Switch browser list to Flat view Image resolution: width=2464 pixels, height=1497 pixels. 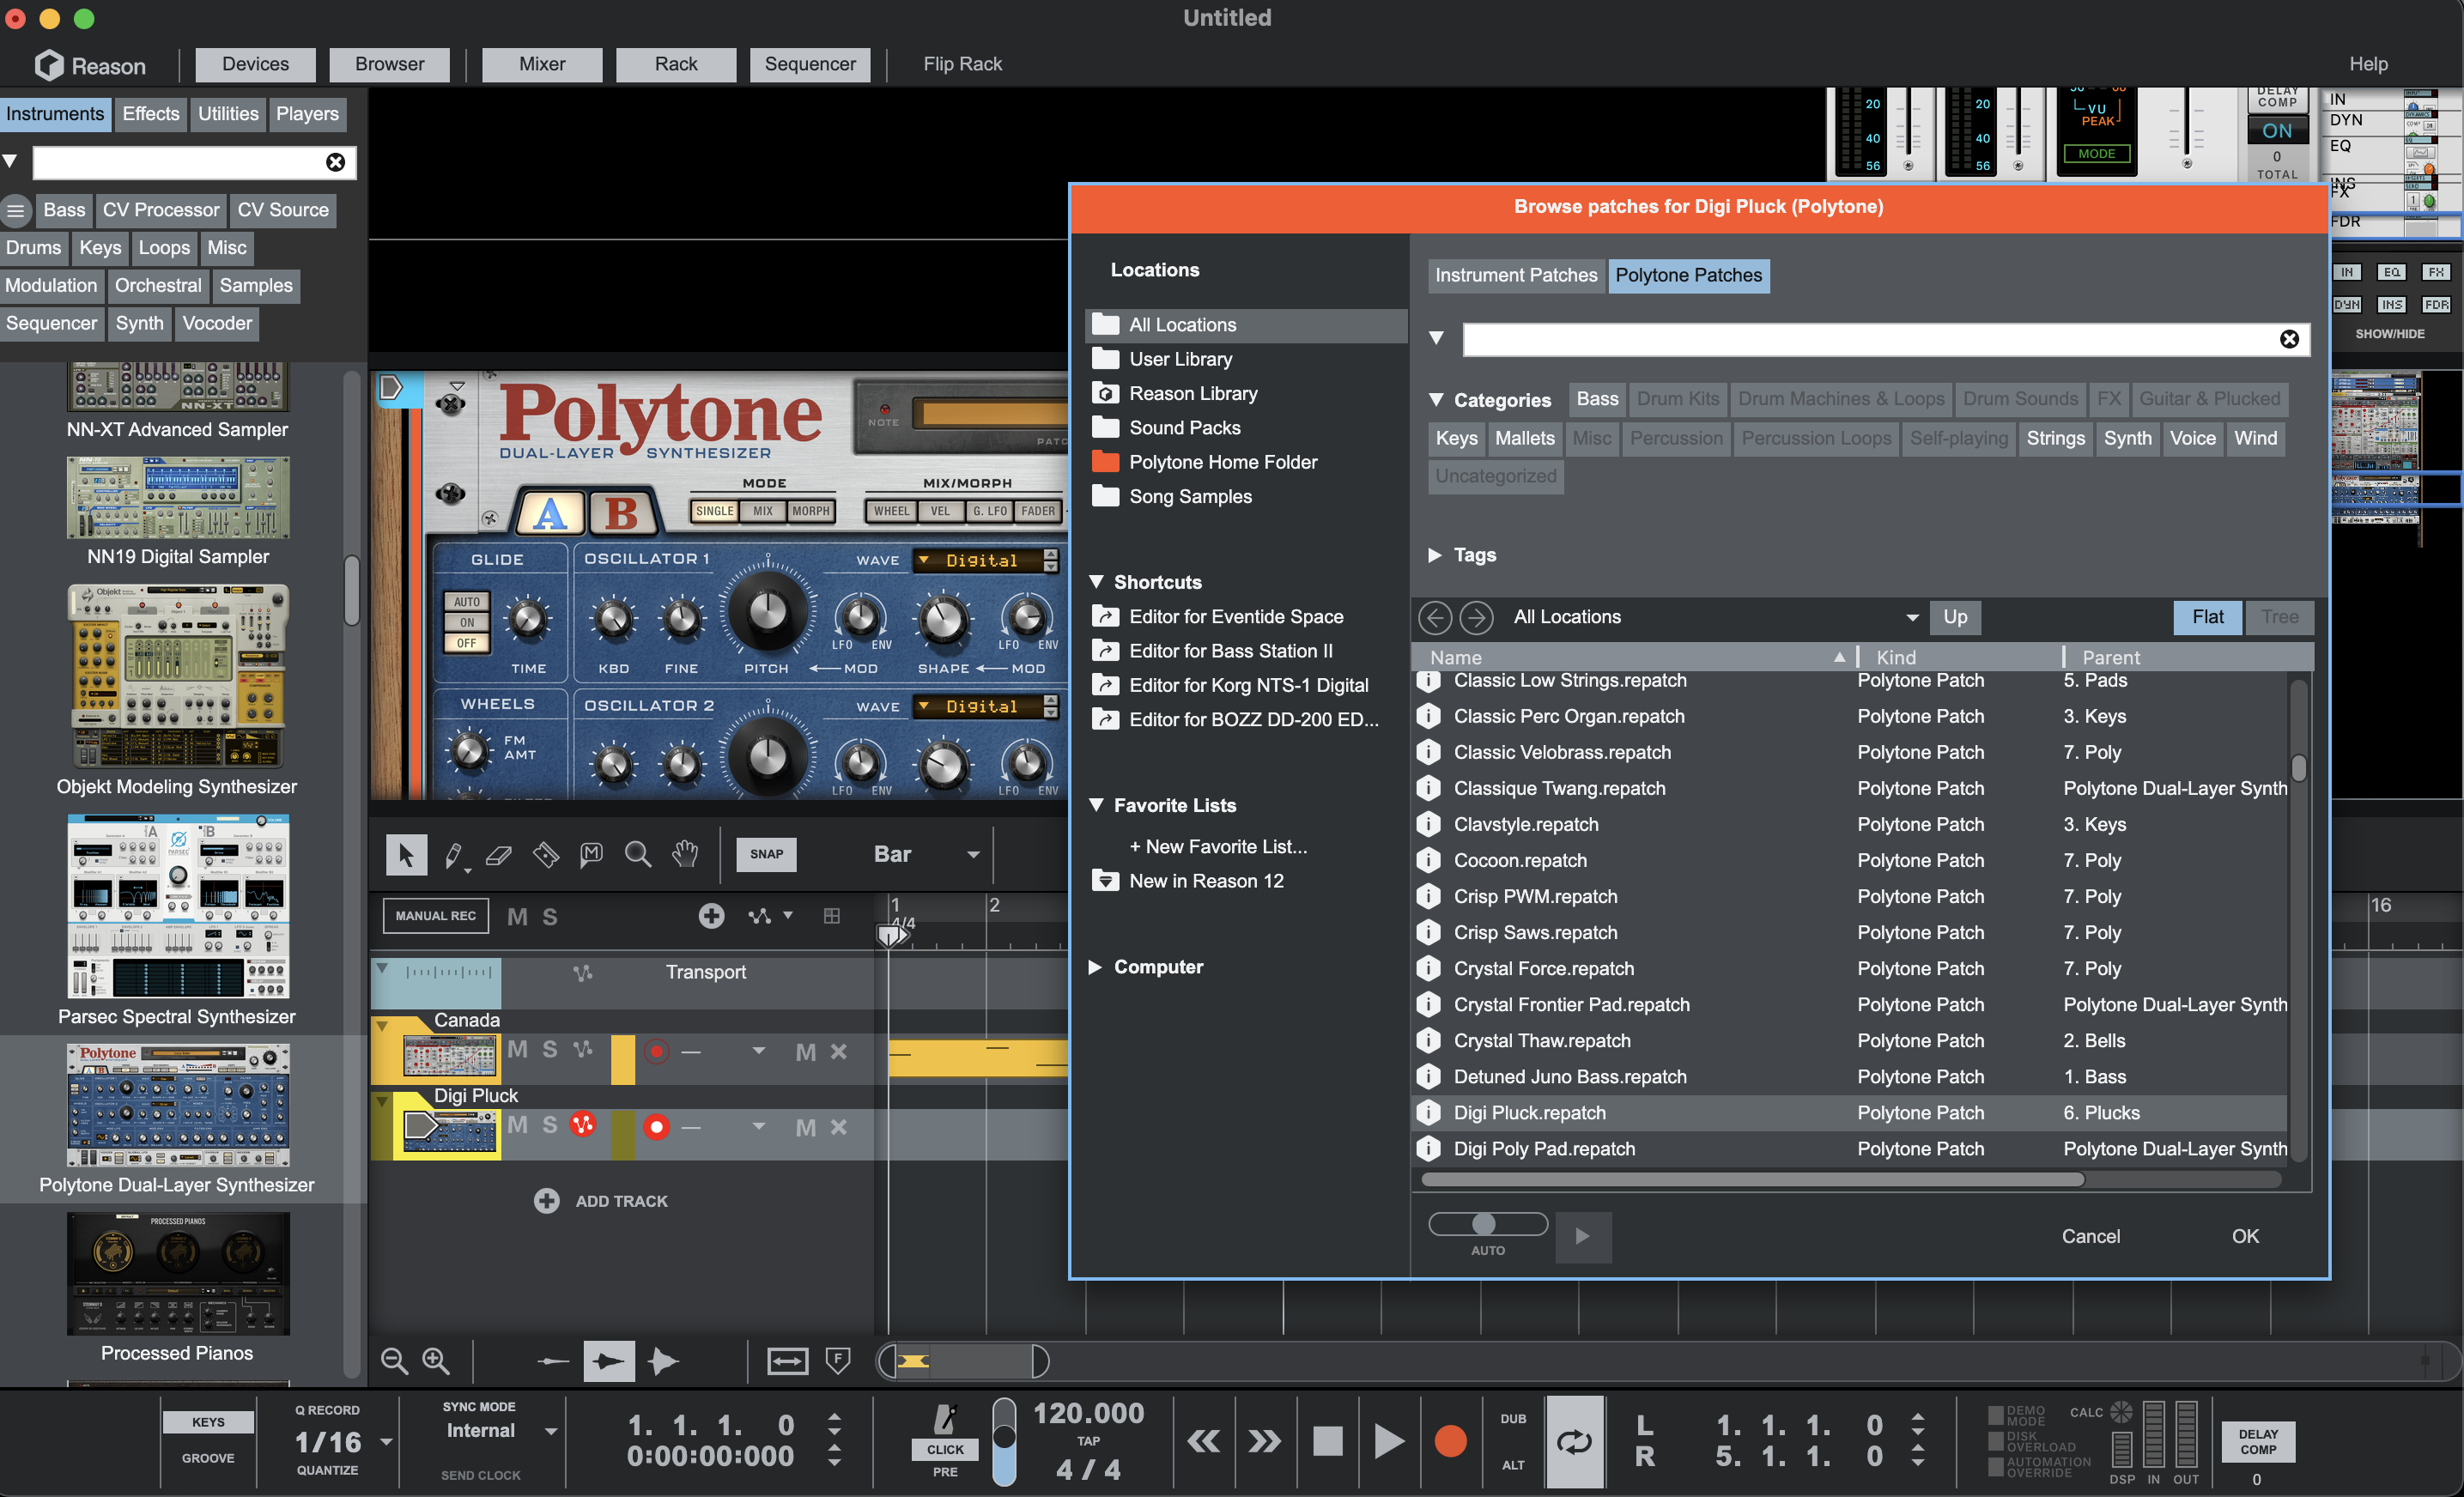[2207, 617]
